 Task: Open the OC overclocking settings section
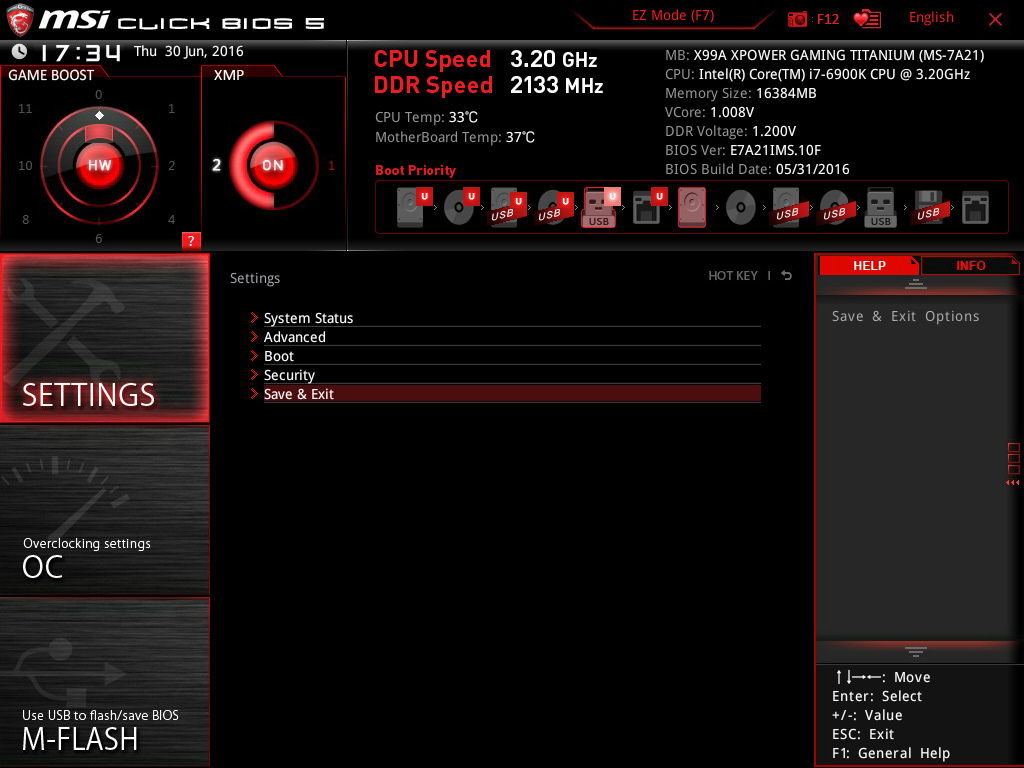pyautogui.click(x=104, y=510)
